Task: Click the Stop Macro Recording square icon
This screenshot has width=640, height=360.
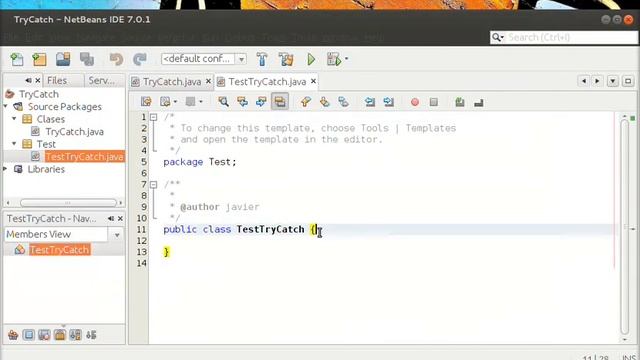Action: 433,102
